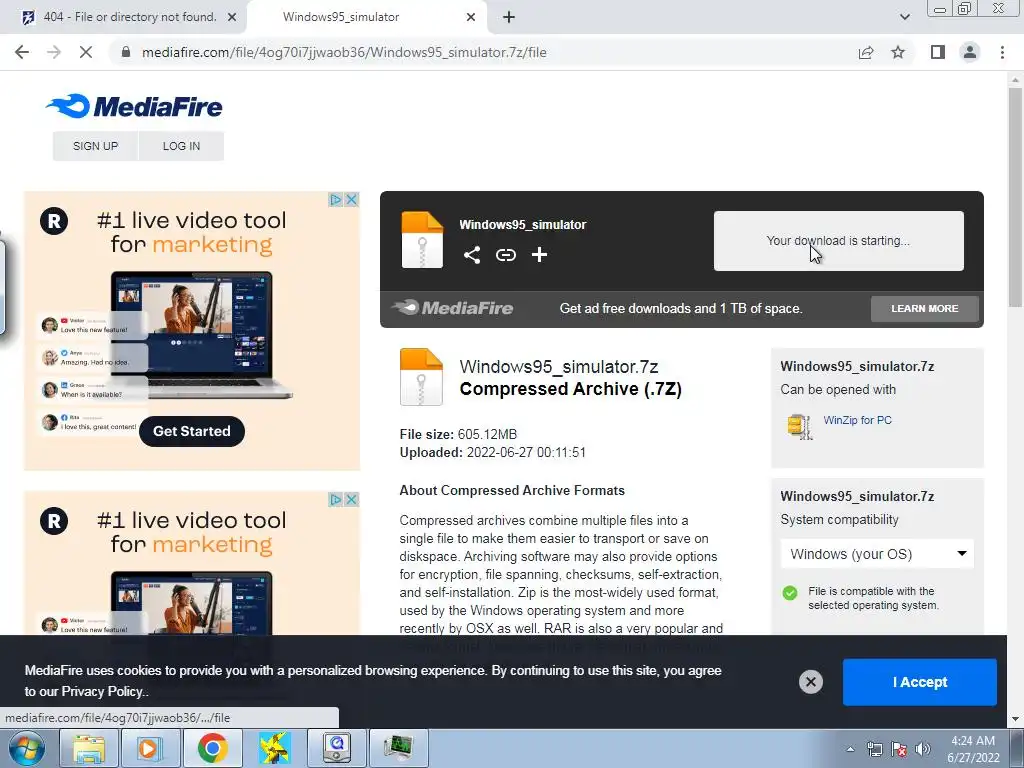Open the Chrome three-dot menu

[x=1002, y=52]
